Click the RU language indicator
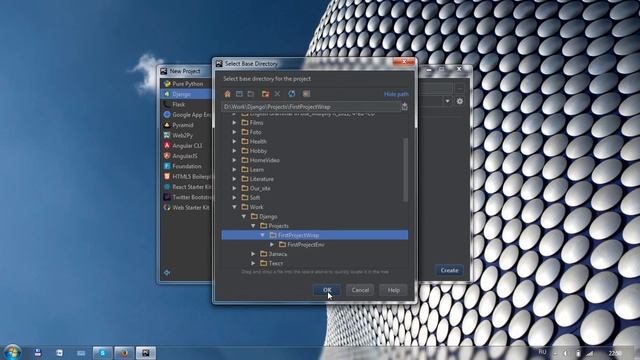Image resolution: width=640 pixels, height=360 pixels. pos(542,352)
